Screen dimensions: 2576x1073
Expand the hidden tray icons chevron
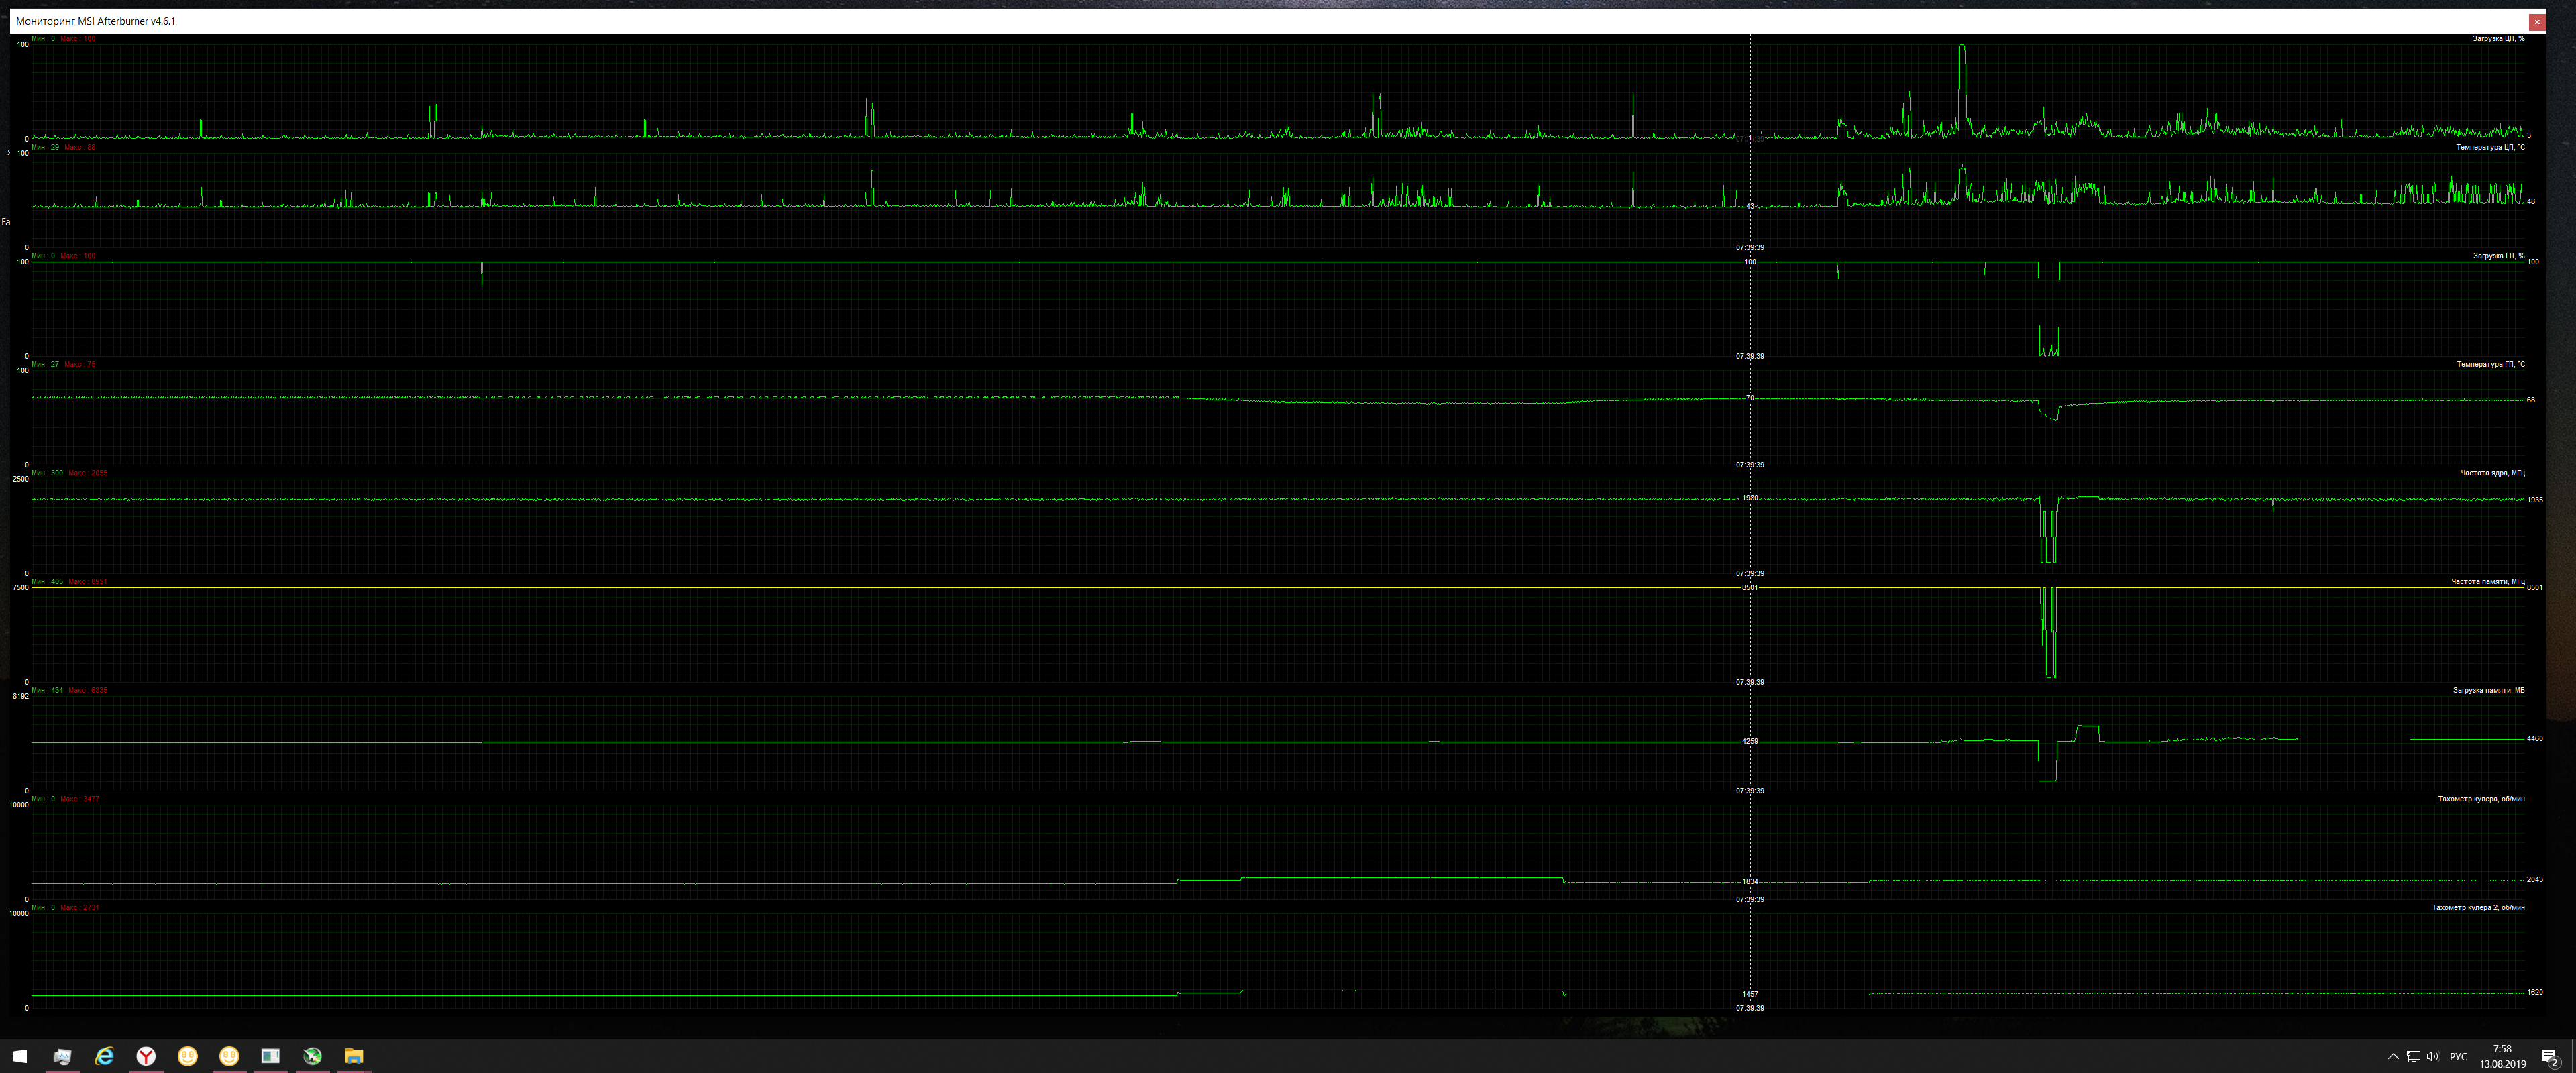pyautogui.click(x=2393, y=1056)
